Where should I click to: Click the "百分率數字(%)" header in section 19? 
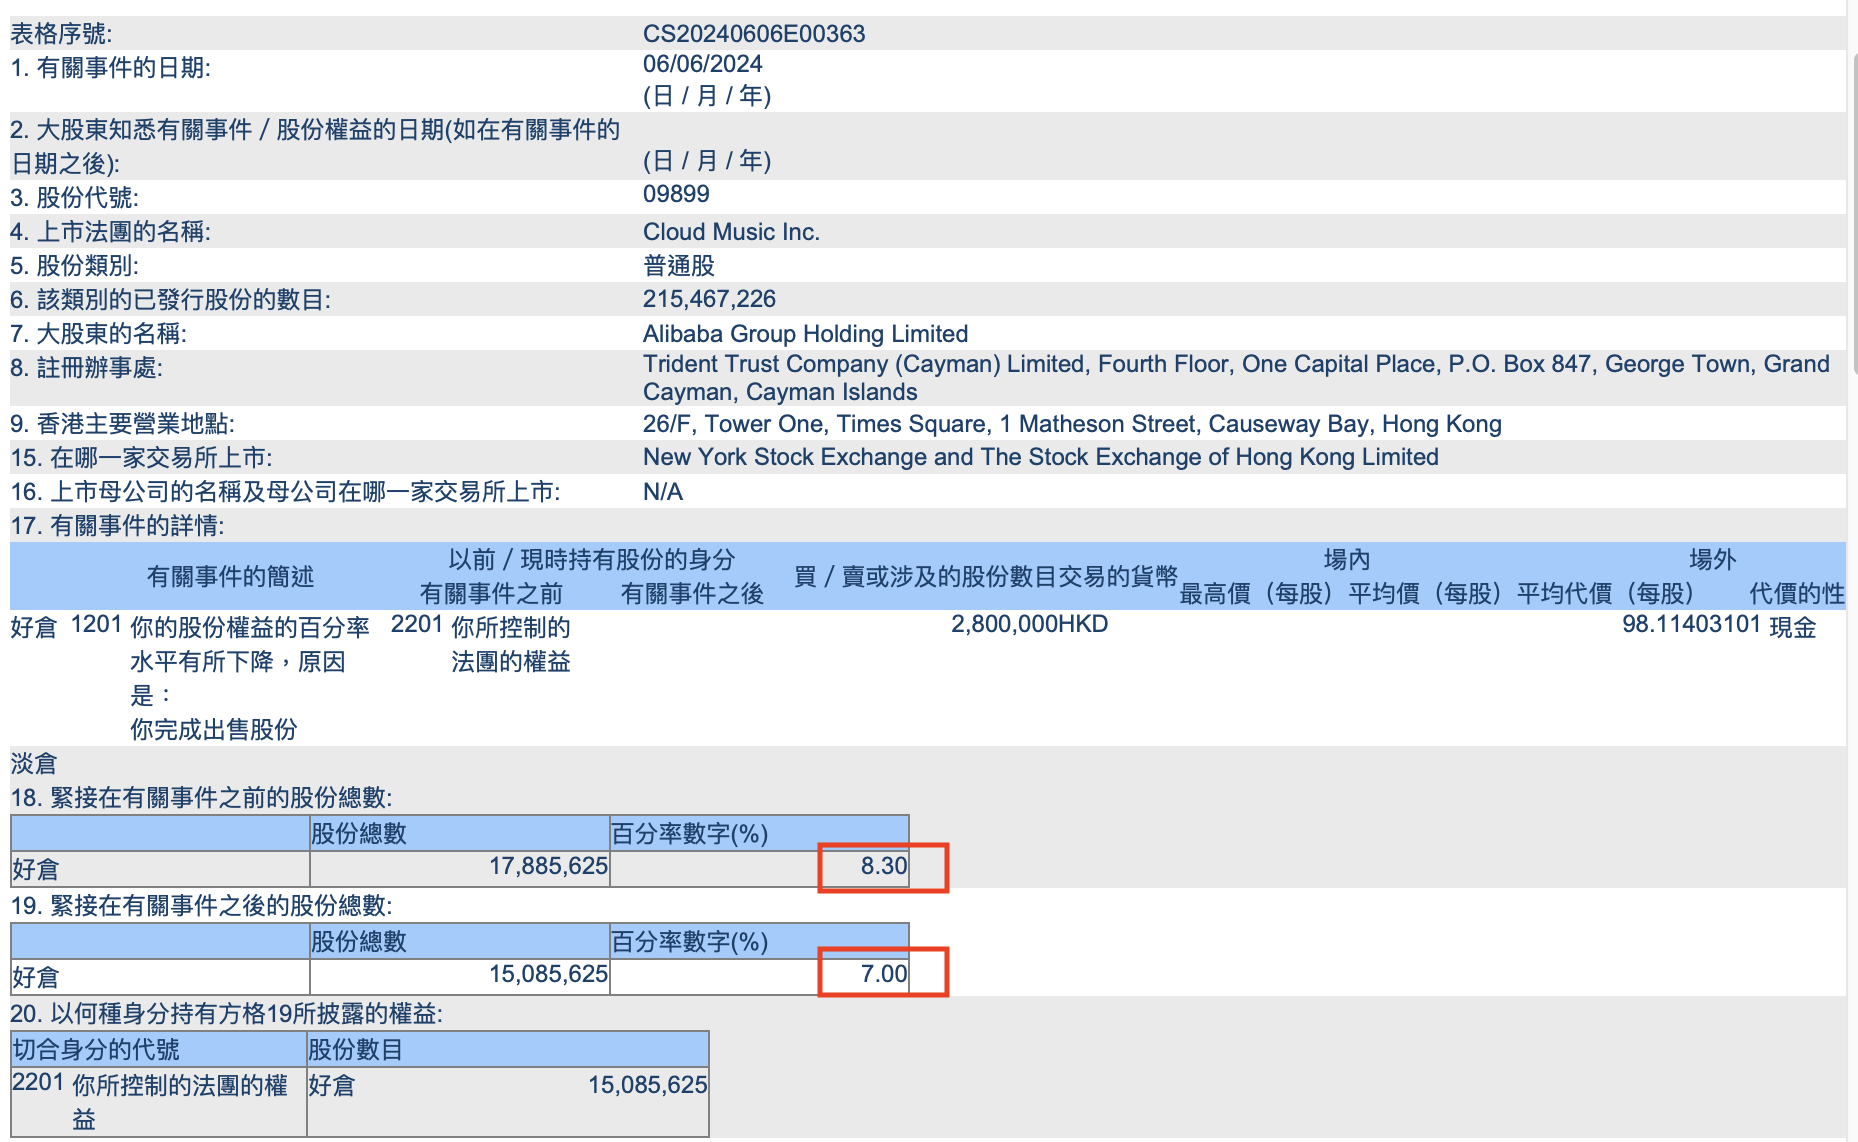pyautogui.click(x=690, y=942)
